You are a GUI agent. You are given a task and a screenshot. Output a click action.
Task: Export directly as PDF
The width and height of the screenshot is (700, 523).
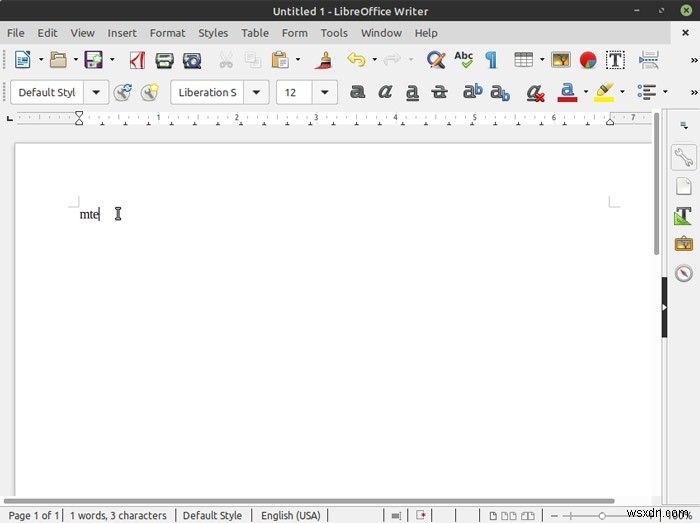point(137,60)
